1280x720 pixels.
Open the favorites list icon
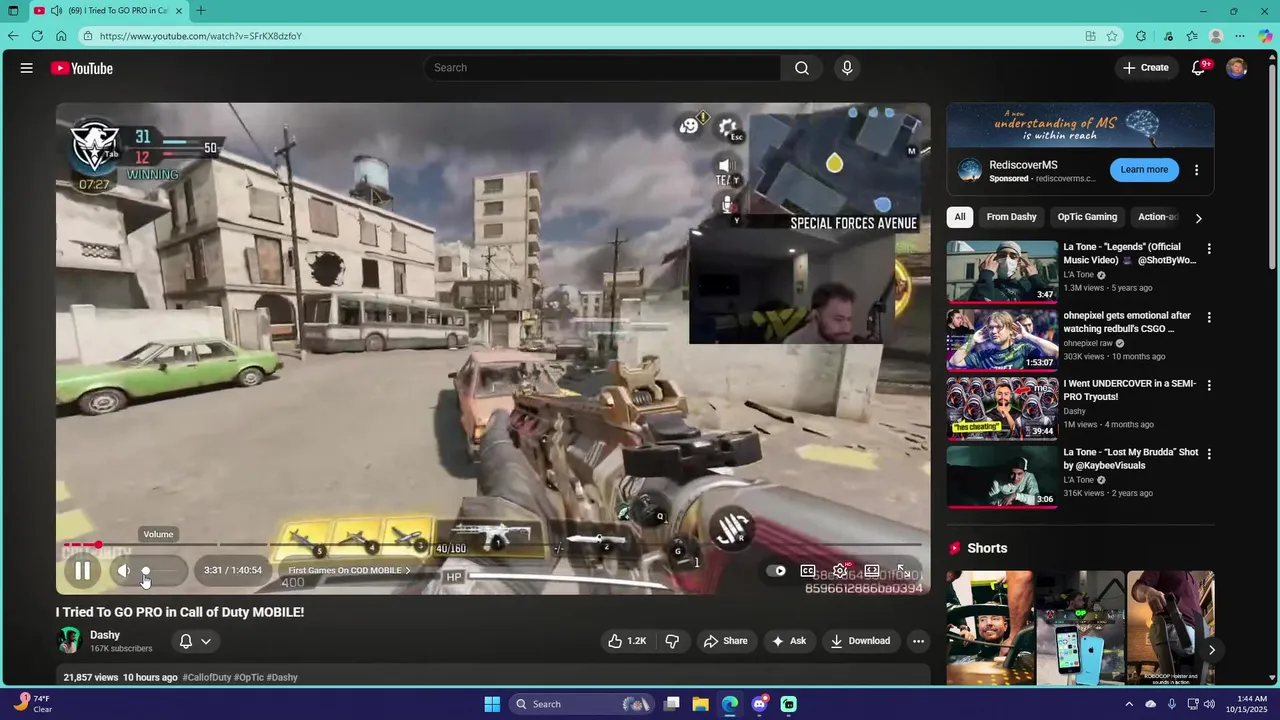coord(1192,36)
